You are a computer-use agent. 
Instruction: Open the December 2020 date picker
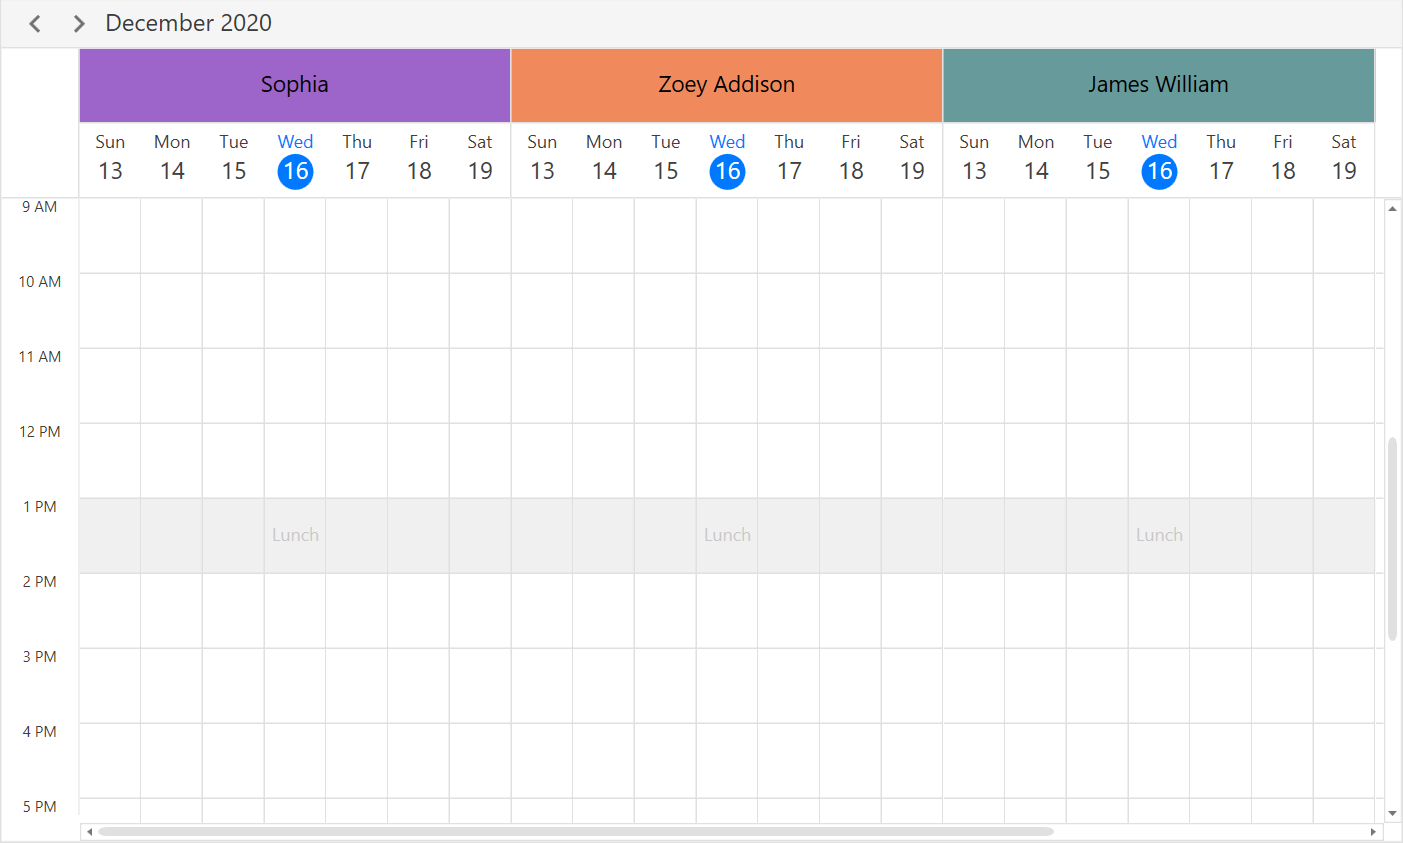[x=189, y=23]
